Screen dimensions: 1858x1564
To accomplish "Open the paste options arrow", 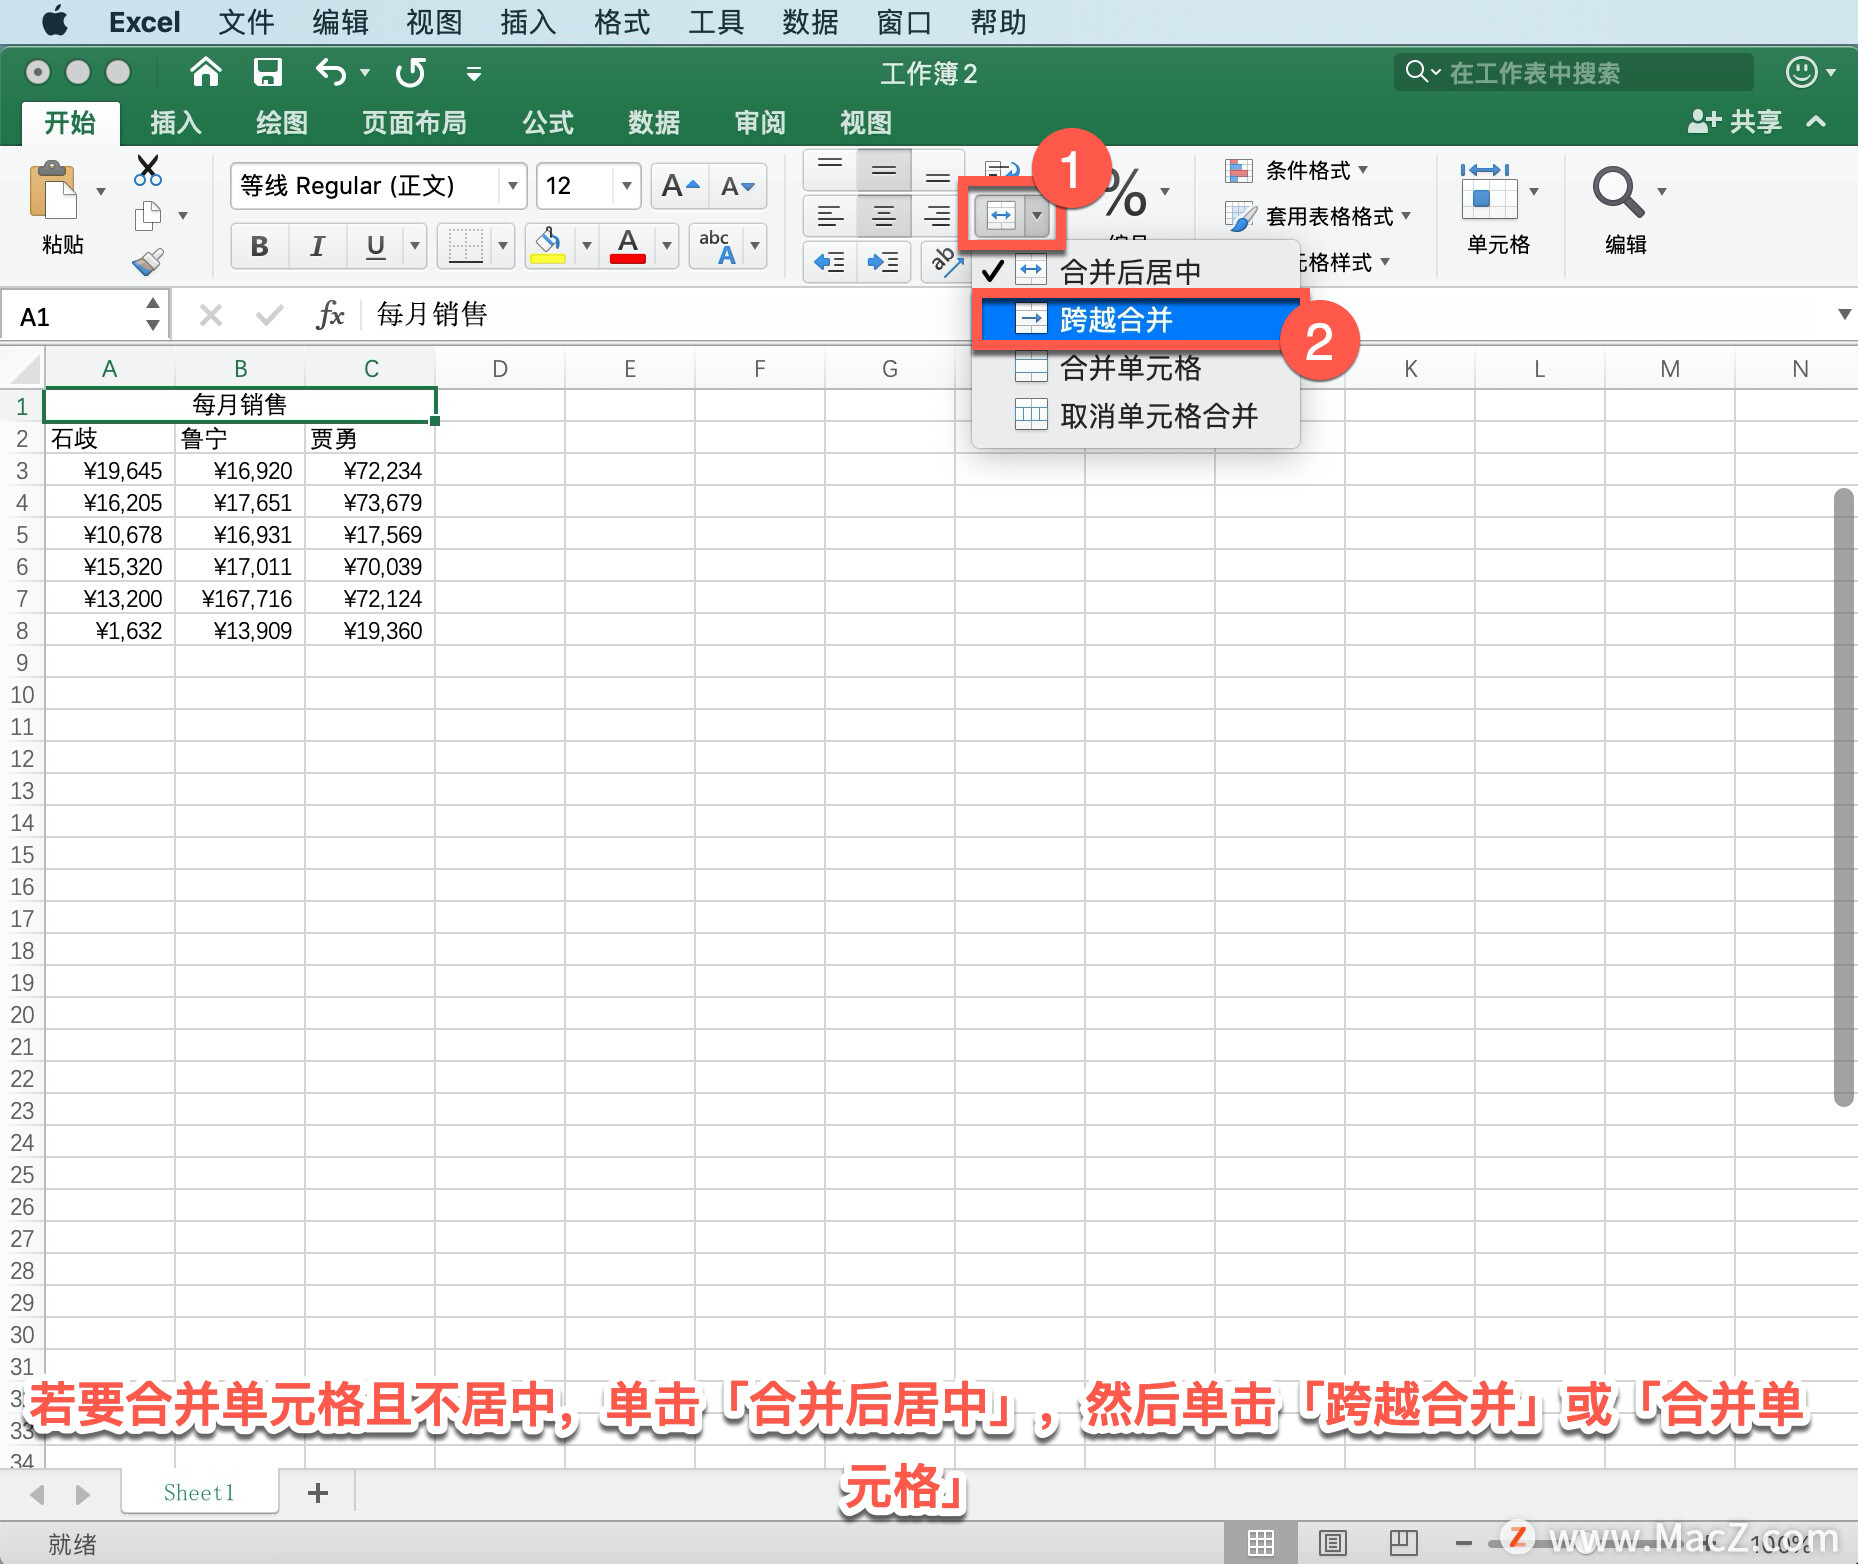I will 100,190.
